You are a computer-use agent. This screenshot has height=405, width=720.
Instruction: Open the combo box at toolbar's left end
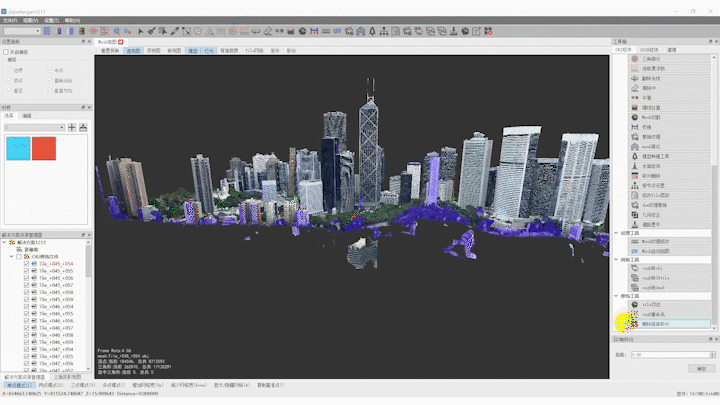[22, 31]
